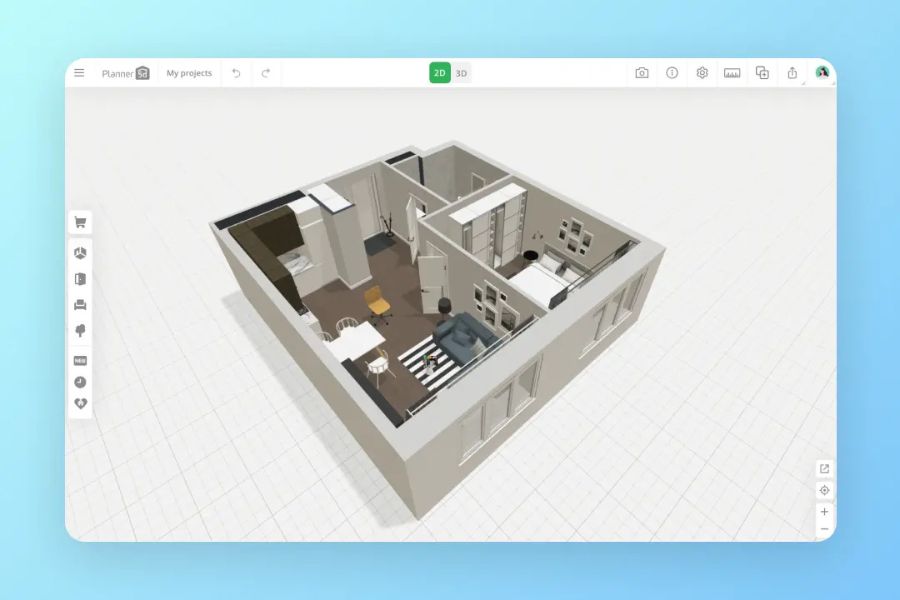The height and width of the screenshot is (600, 900).
Task: Toggle fullscreen with the expand icon
Action: (x=823, y=467)
